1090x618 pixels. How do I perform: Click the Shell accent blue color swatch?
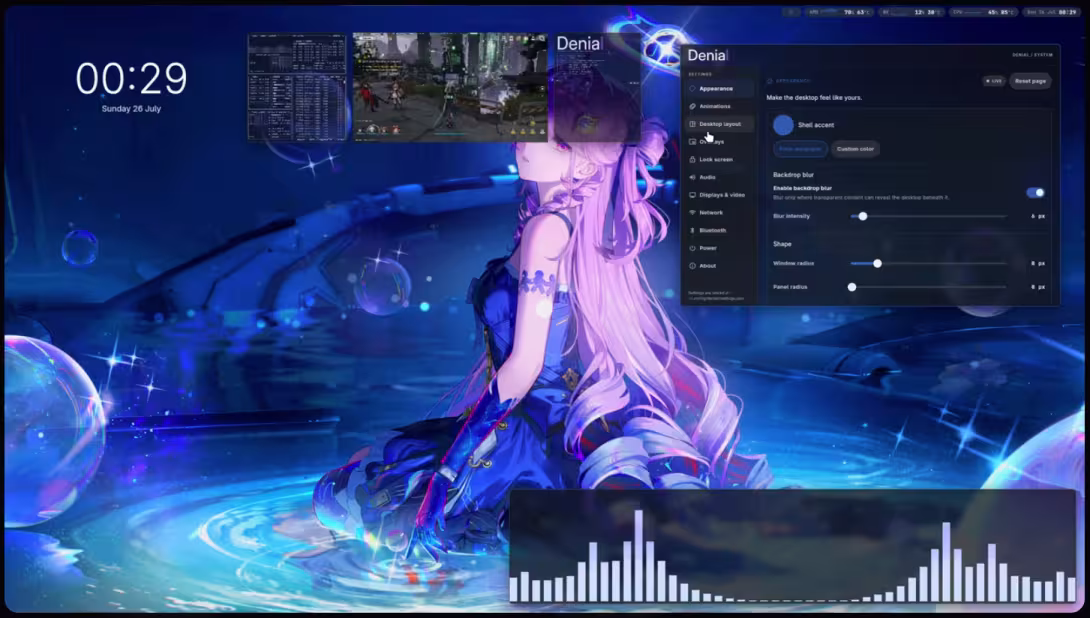pos(783,124)
